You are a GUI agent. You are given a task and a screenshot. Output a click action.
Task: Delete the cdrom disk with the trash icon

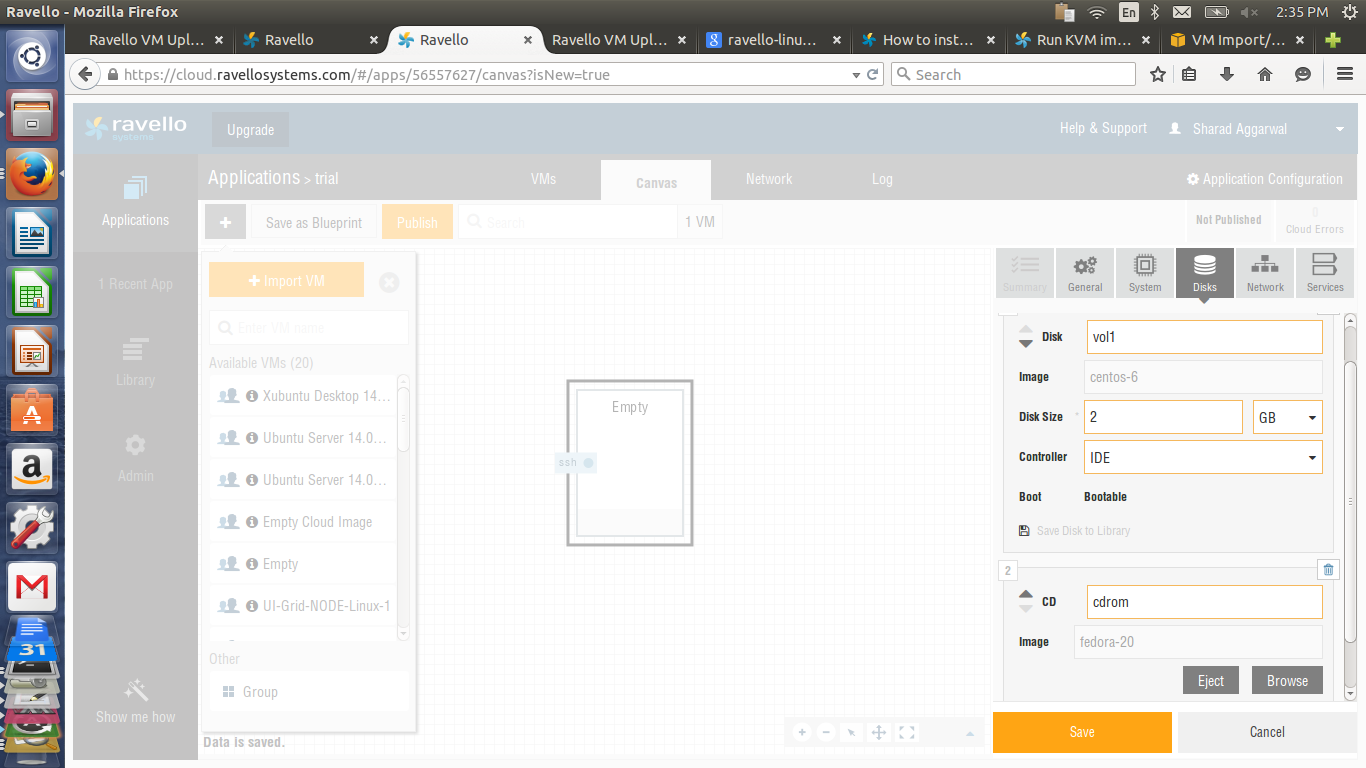1328,570
